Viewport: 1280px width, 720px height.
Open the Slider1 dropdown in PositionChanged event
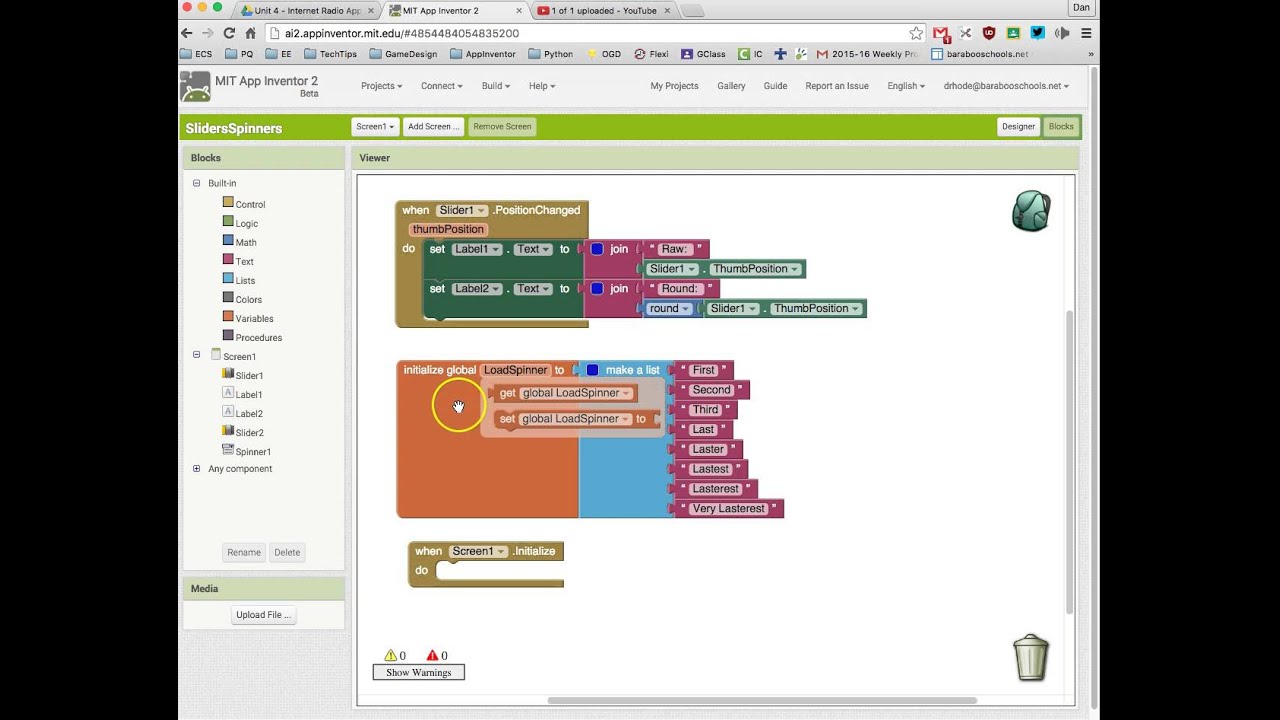coord(462,210)
